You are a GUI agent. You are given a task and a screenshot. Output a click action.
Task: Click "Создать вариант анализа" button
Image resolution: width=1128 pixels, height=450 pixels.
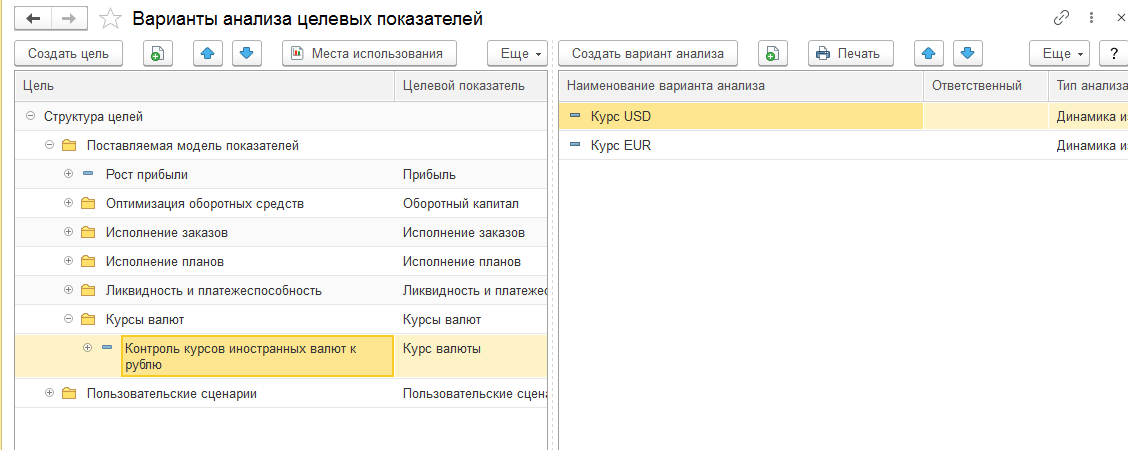point(648,53)
